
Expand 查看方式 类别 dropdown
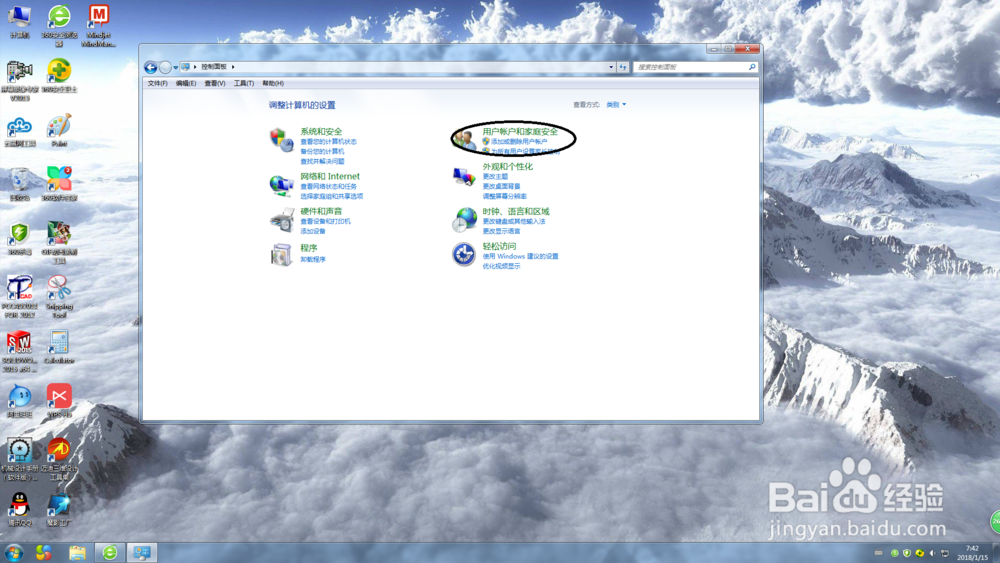pos(616,105)
